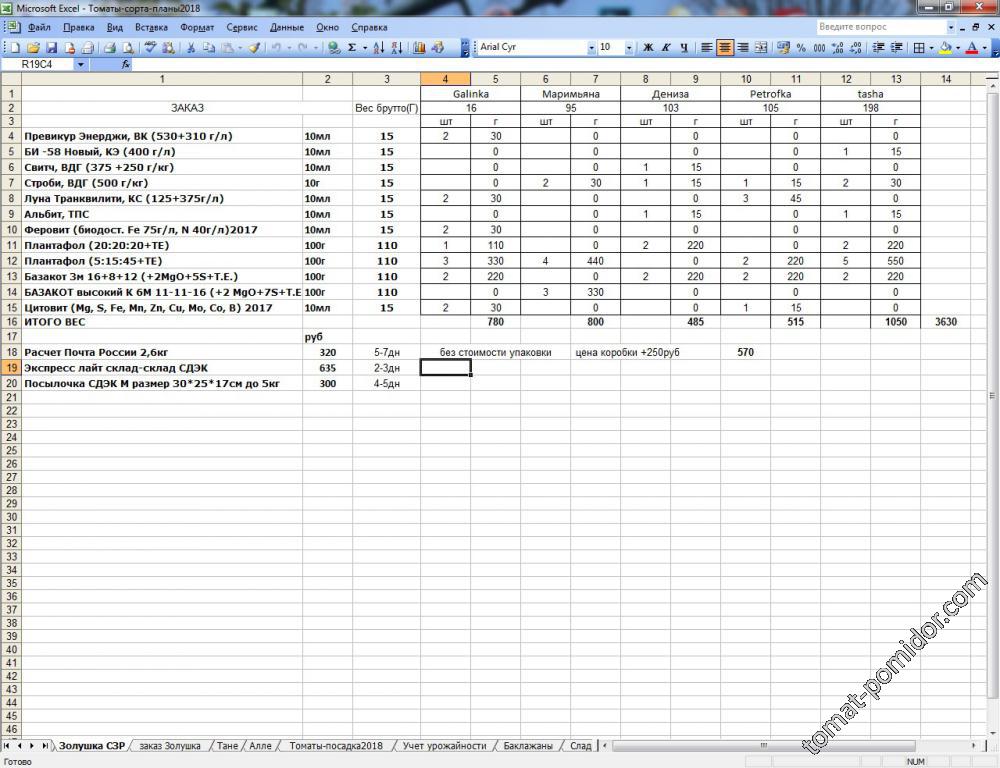The width and height of the screenshot is (1000, 768).
Task: Click the Format Painter brush icon
Action: click(x=254, y=47)
